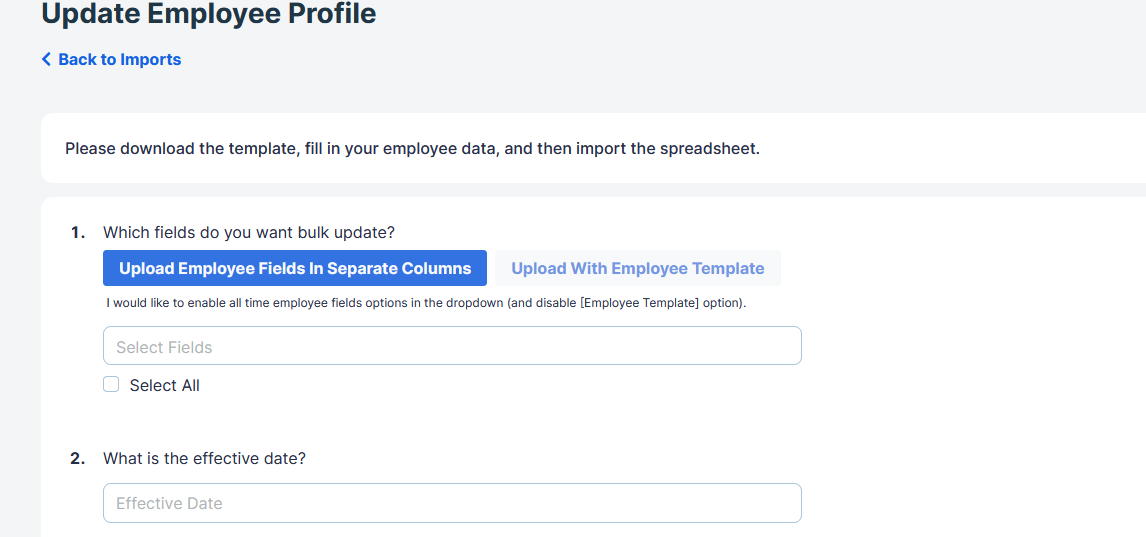This screenshot has width=1146, height=537.
Task: Click the note about enabling all time employee fields
Action: 426,302
